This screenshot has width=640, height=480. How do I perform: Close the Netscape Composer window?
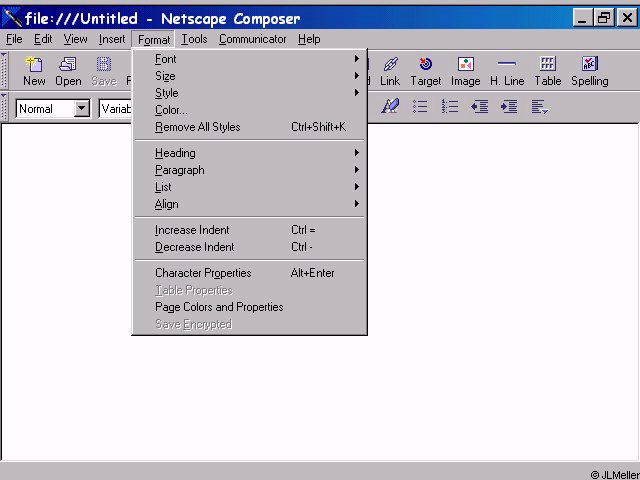point(627,18)
